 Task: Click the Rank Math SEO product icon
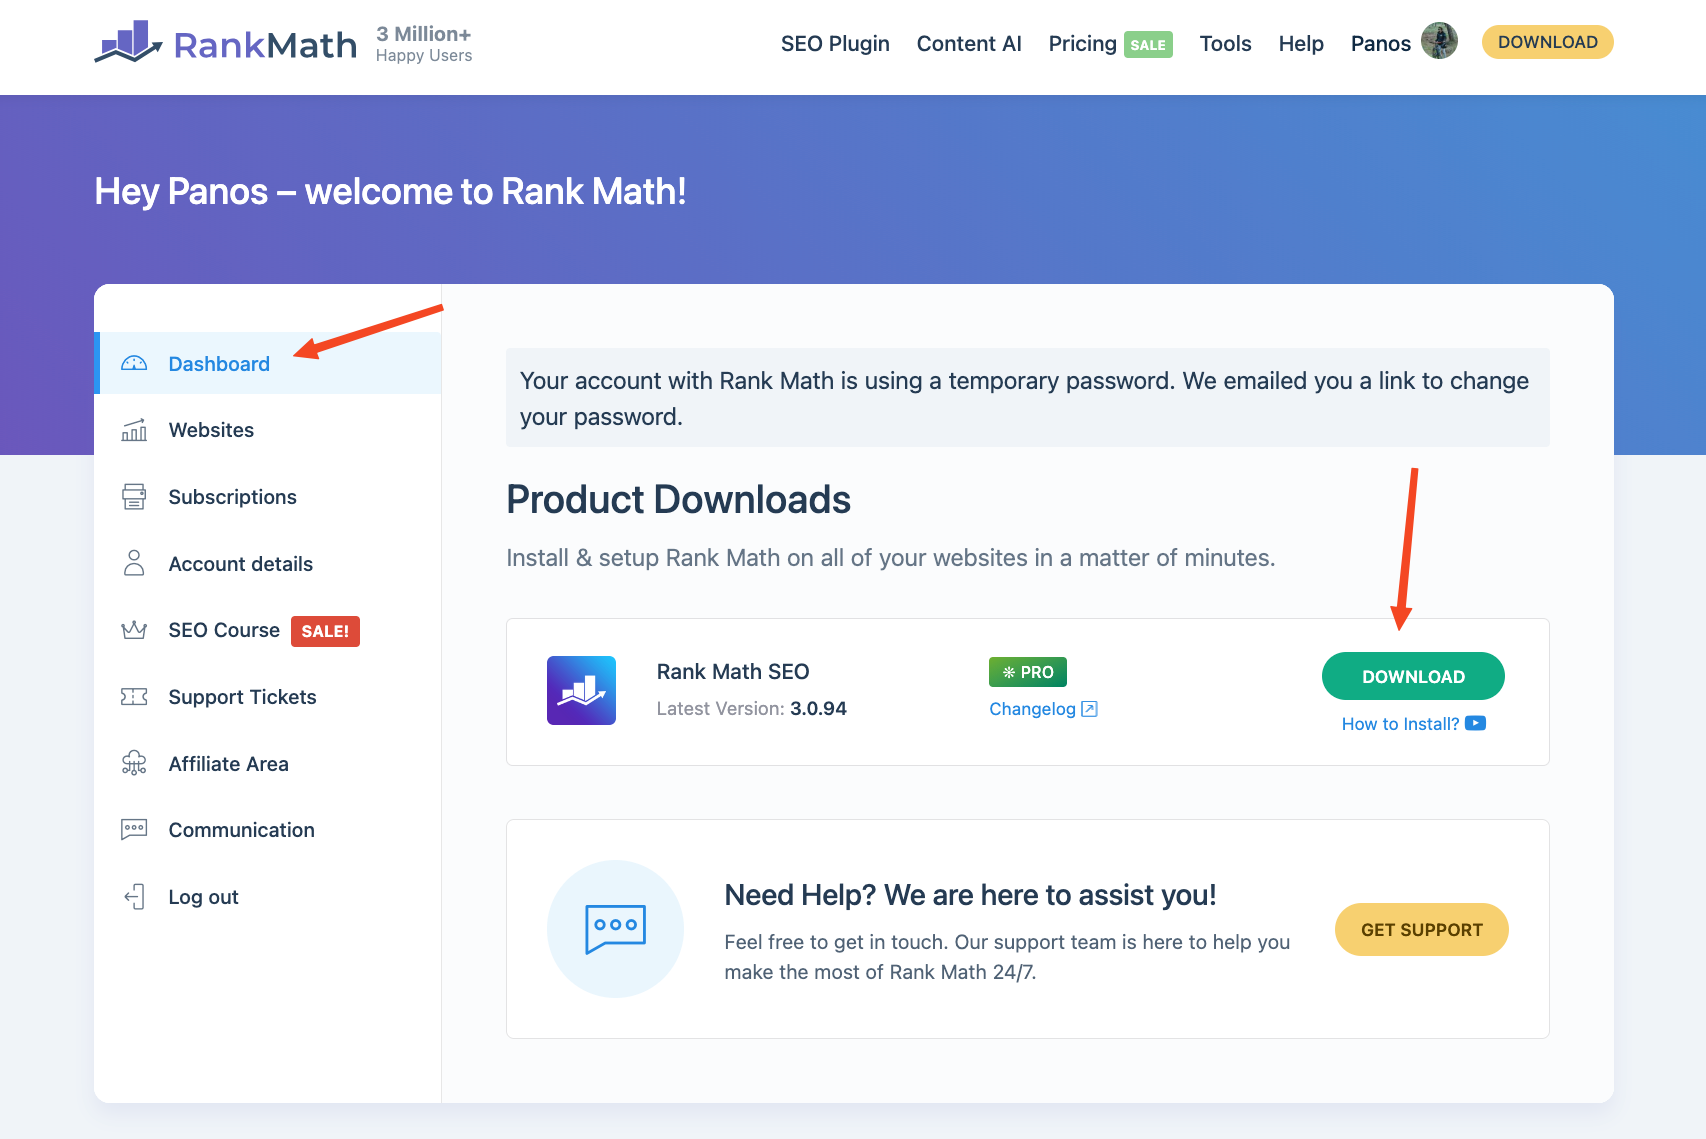point(581,690)
